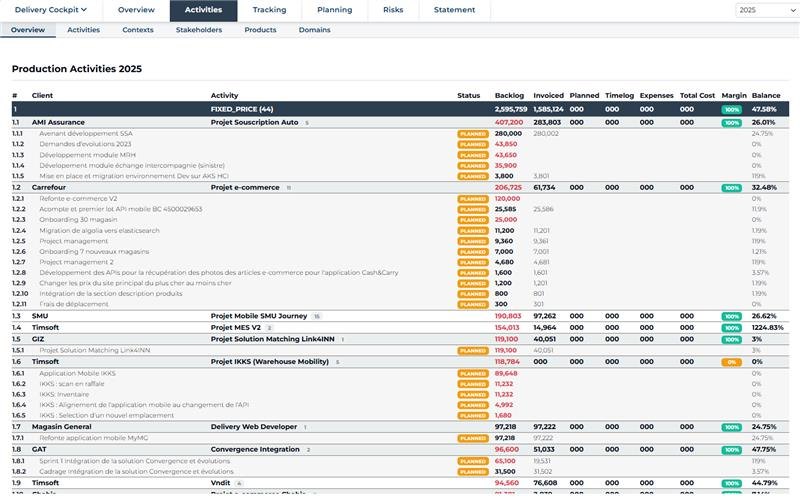
Task: Select the highlighted Activities main tab
Action: 203,10
